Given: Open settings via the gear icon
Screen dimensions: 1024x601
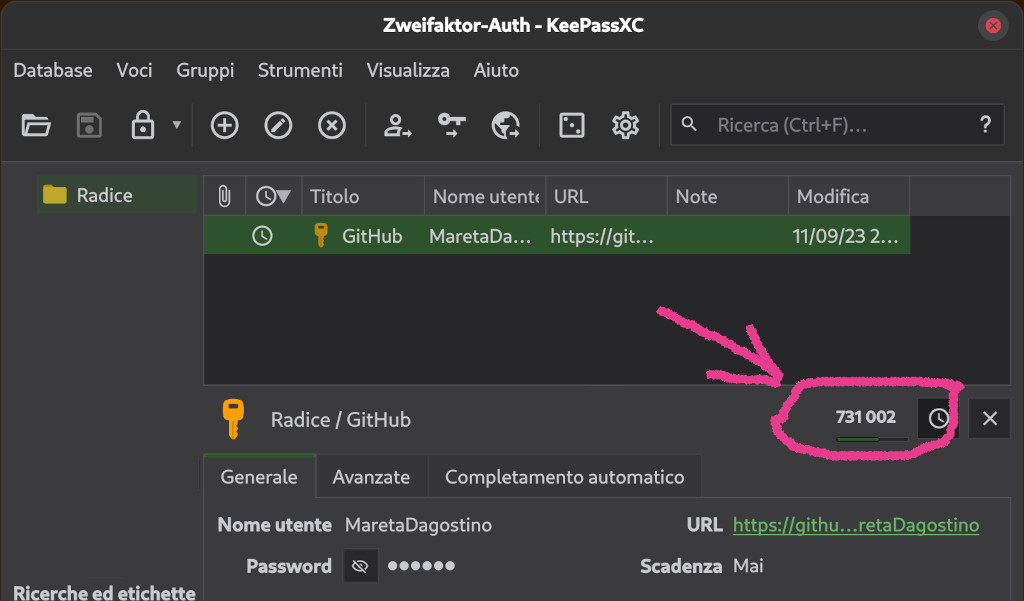Looking at the screenshot, I should [625, 125].
